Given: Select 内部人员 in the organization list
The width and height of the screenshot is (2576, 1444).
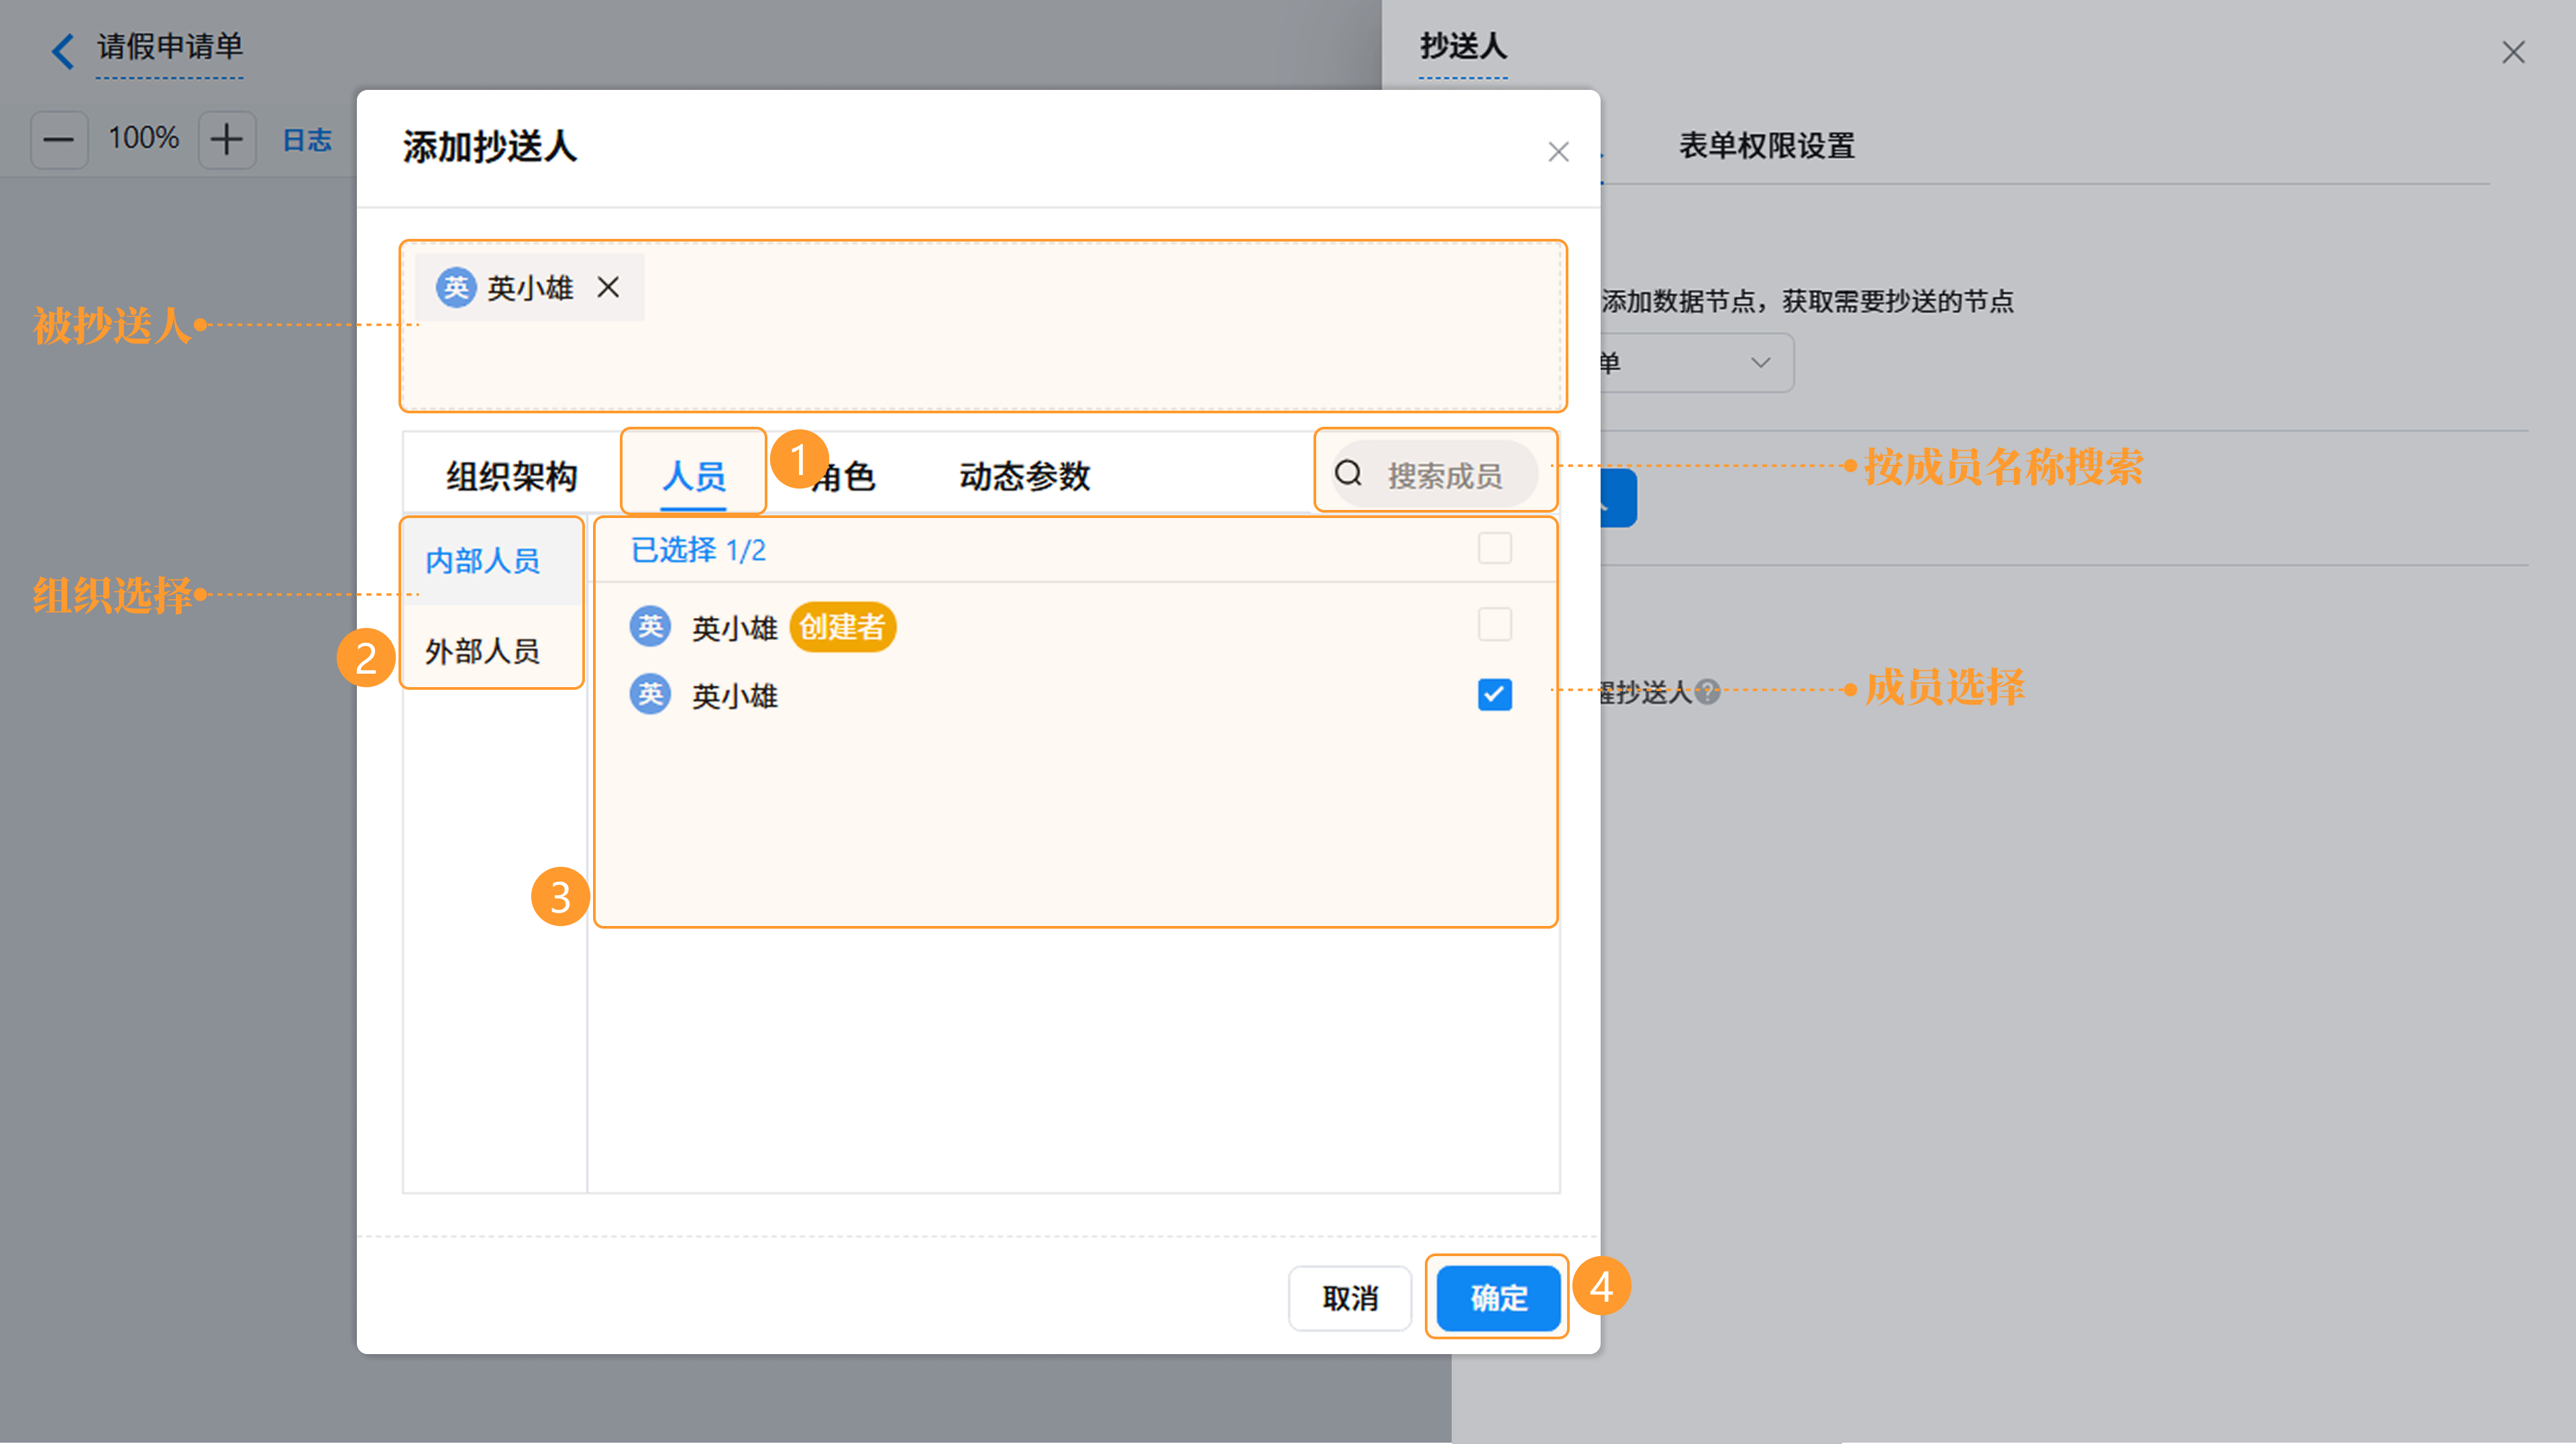Looking at the screenshot, I should tap(492, 561).
